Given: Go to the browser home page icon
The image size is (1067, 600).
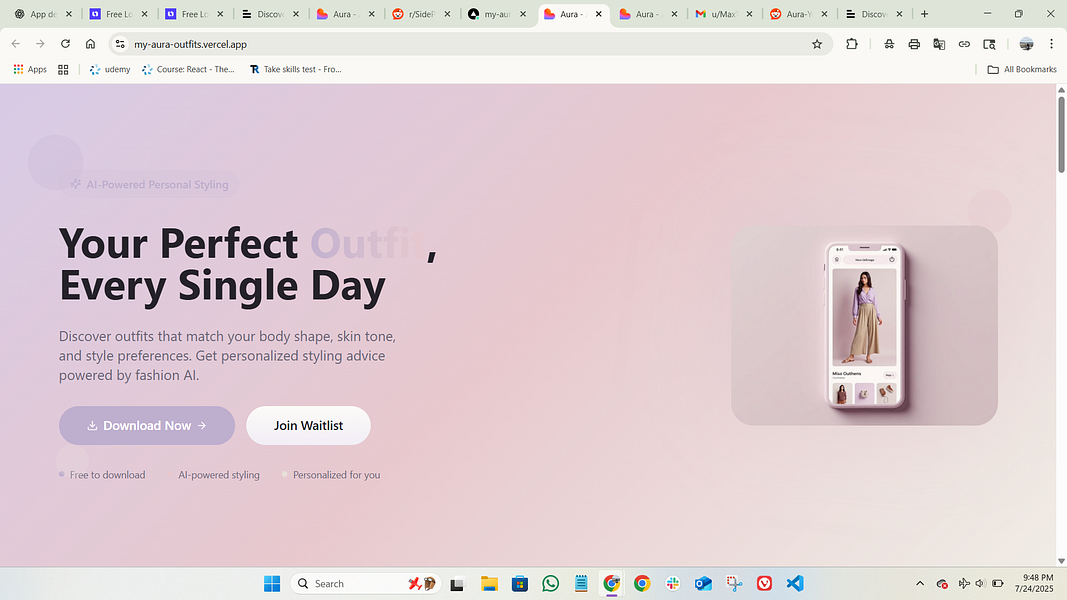Looking at the screenshot, I should pos(90,44).
